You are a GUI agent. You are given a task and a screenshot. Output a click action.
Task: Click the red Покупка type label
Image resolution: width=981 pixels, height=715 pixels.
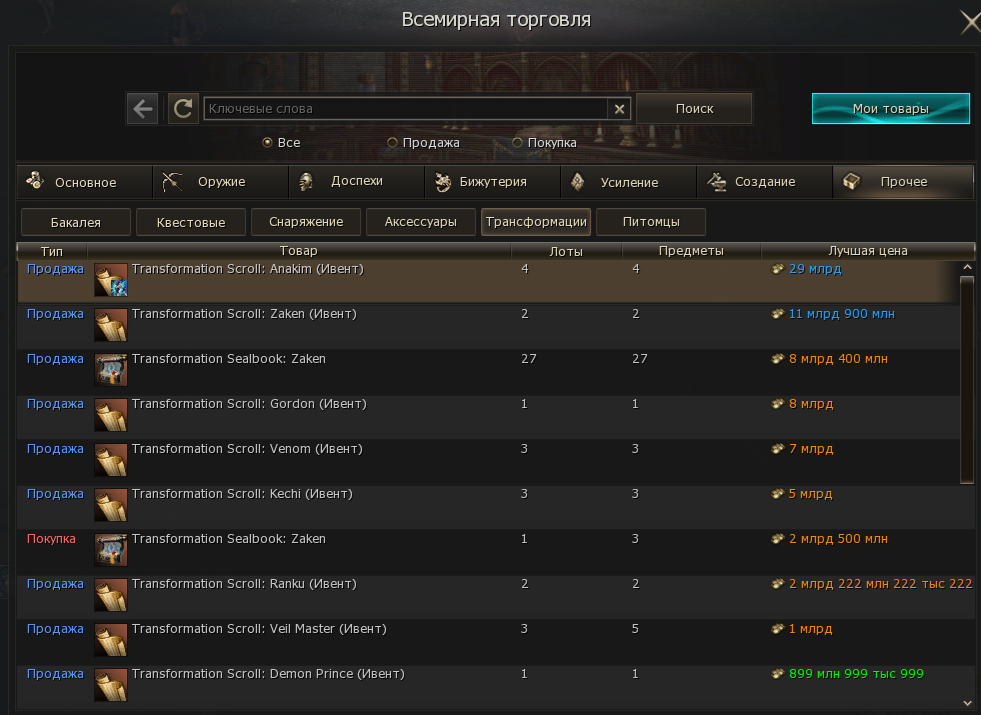pos(51,539)
